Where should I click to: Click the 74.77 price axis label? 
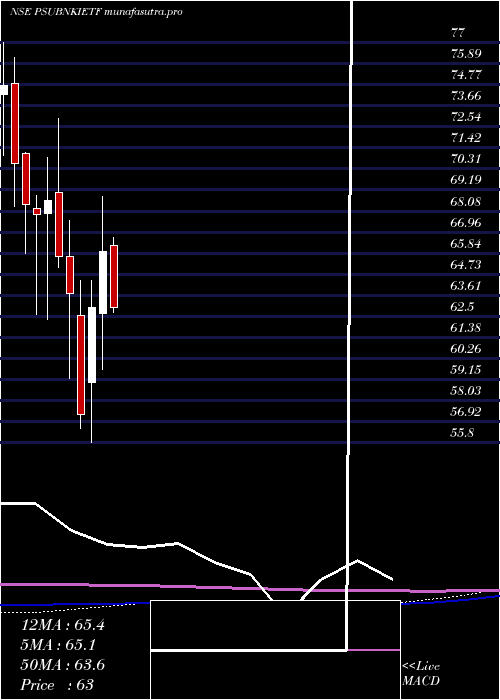pyautogui.click(x=466, y=75)
